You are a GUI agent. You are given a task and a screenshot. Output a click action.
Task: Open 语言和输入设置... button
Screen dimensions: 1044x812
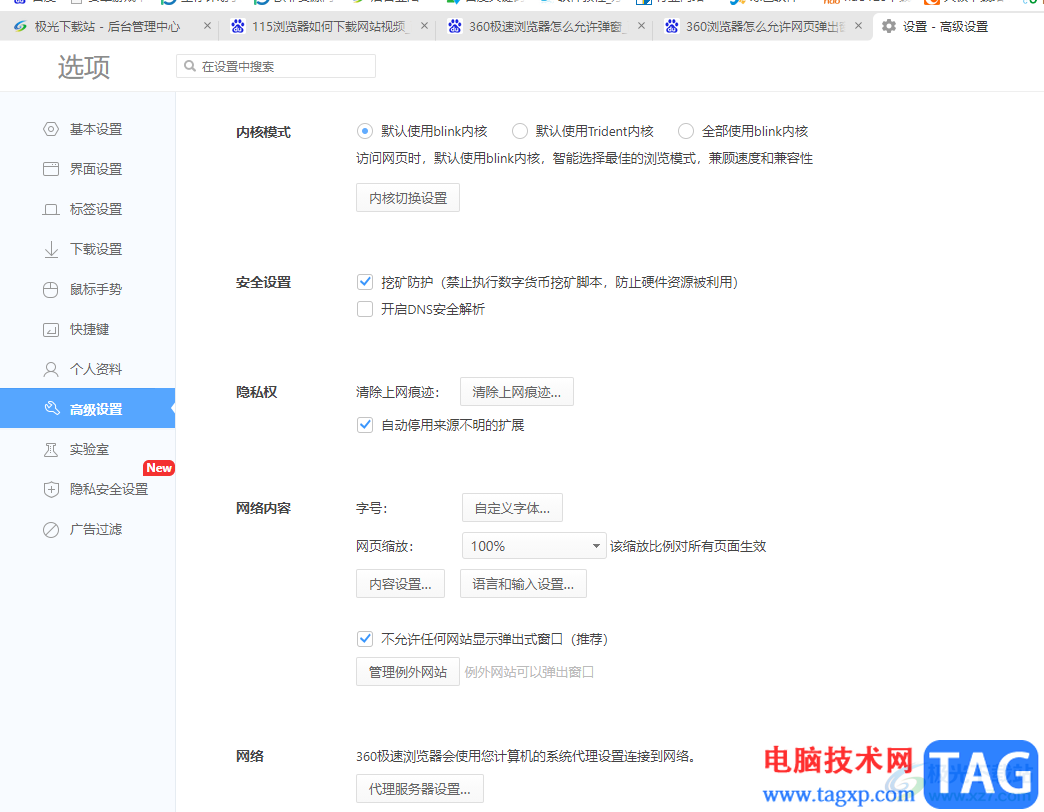[523, 584]
